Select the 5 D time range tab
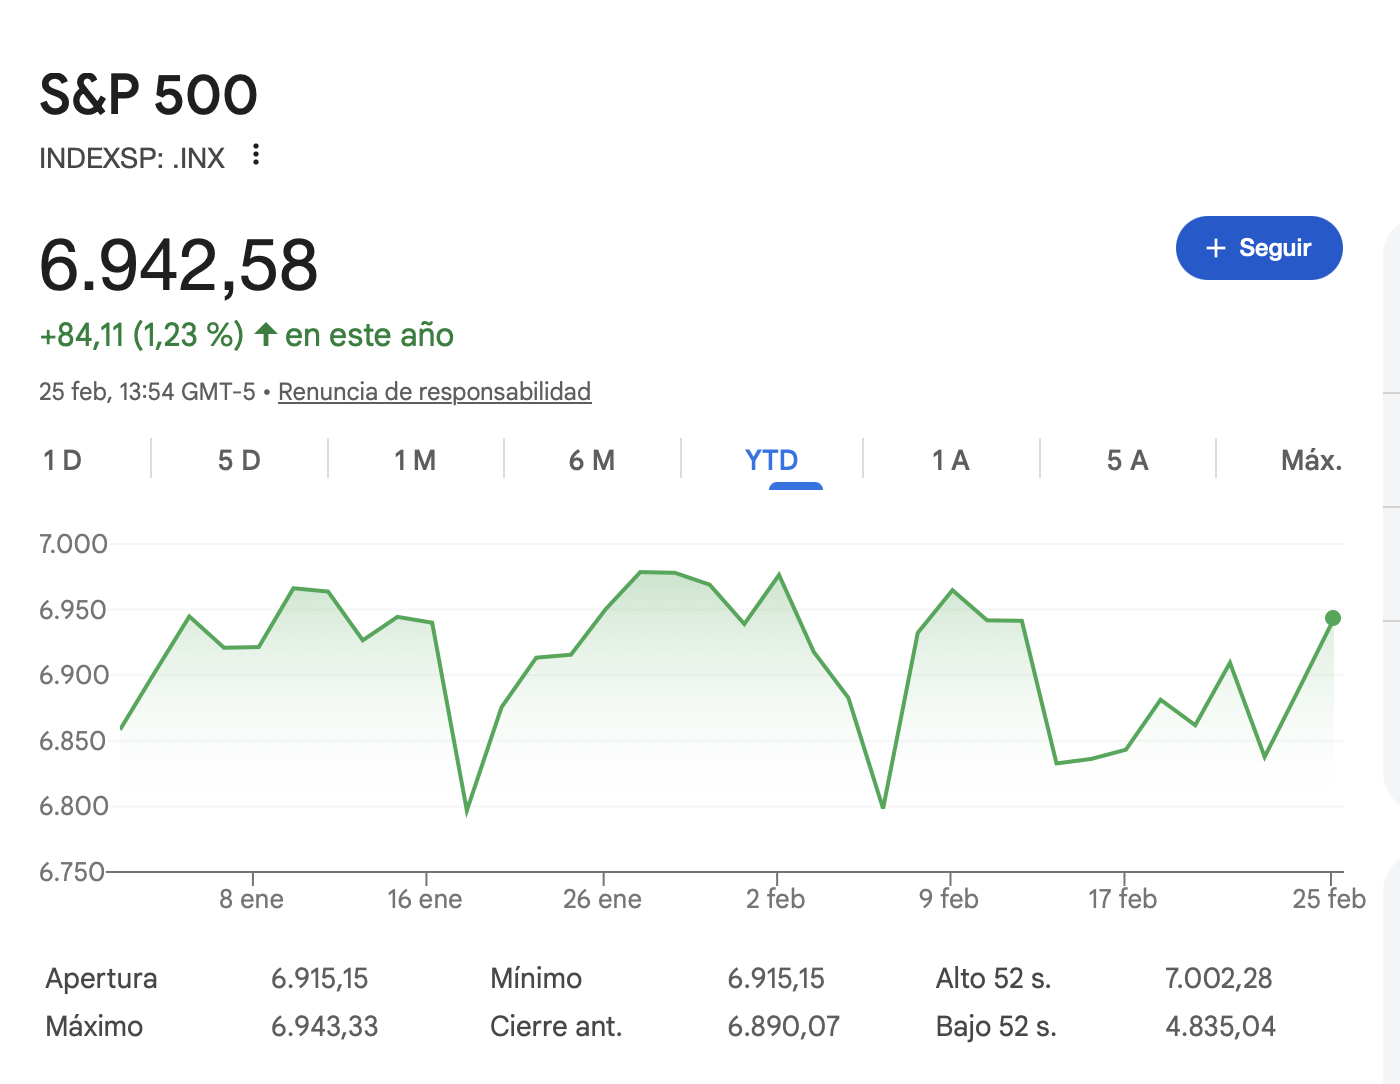 [239, 460]
